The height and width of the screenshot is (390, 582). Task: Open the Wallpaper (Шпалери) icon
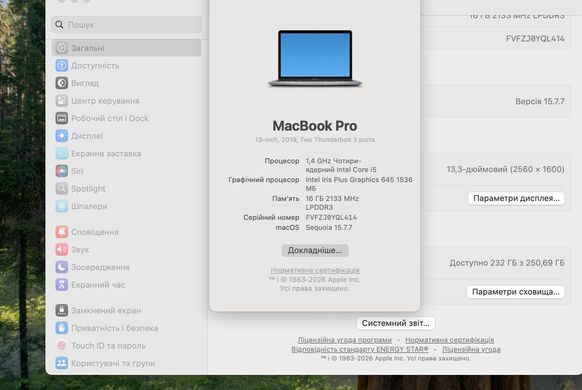click(62, 206)
